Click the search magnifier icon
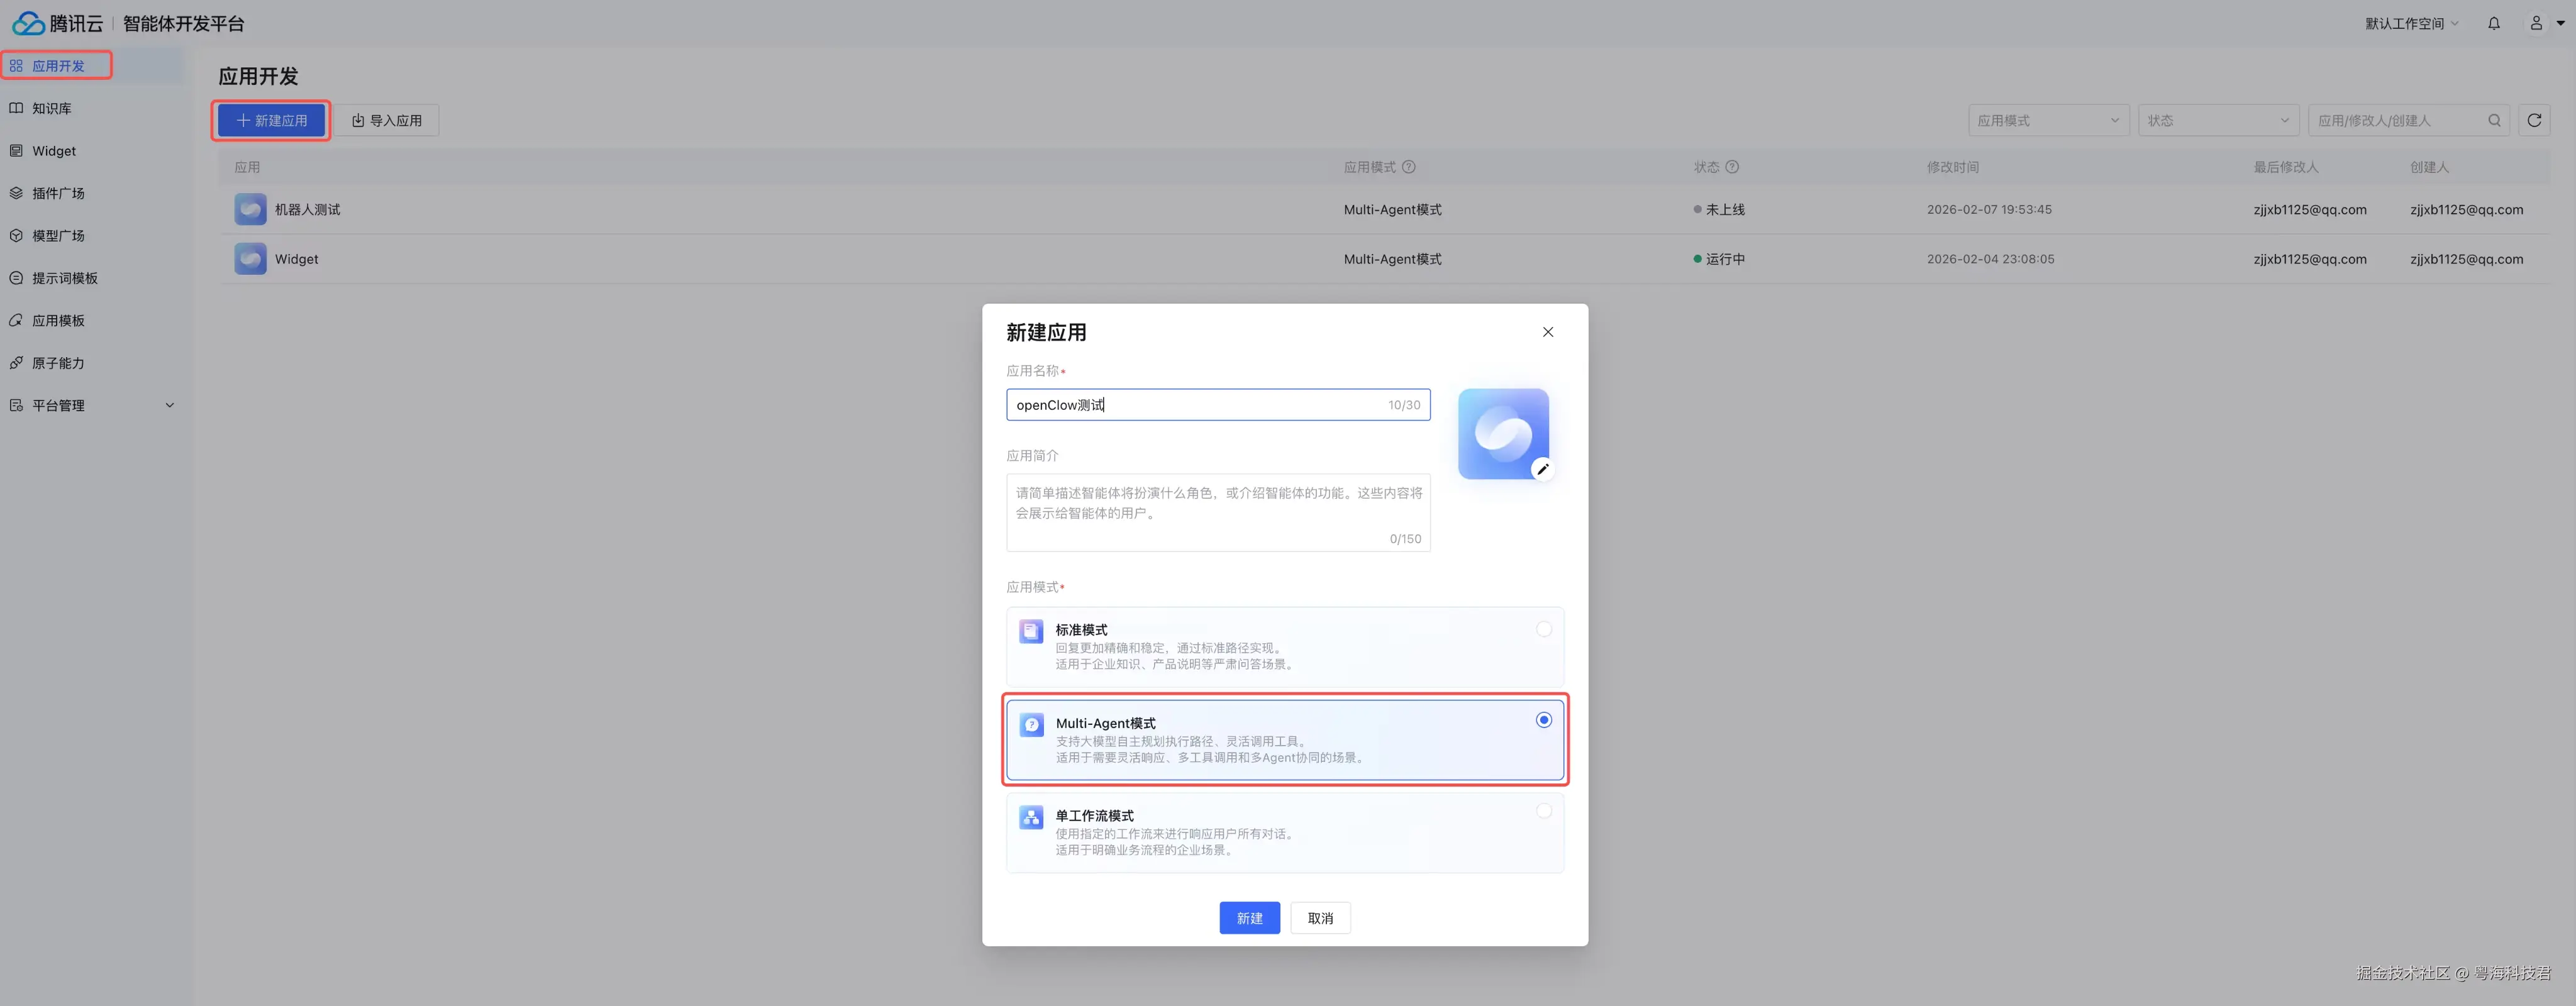2576x1006 pixels. [x=2494, y=120]
